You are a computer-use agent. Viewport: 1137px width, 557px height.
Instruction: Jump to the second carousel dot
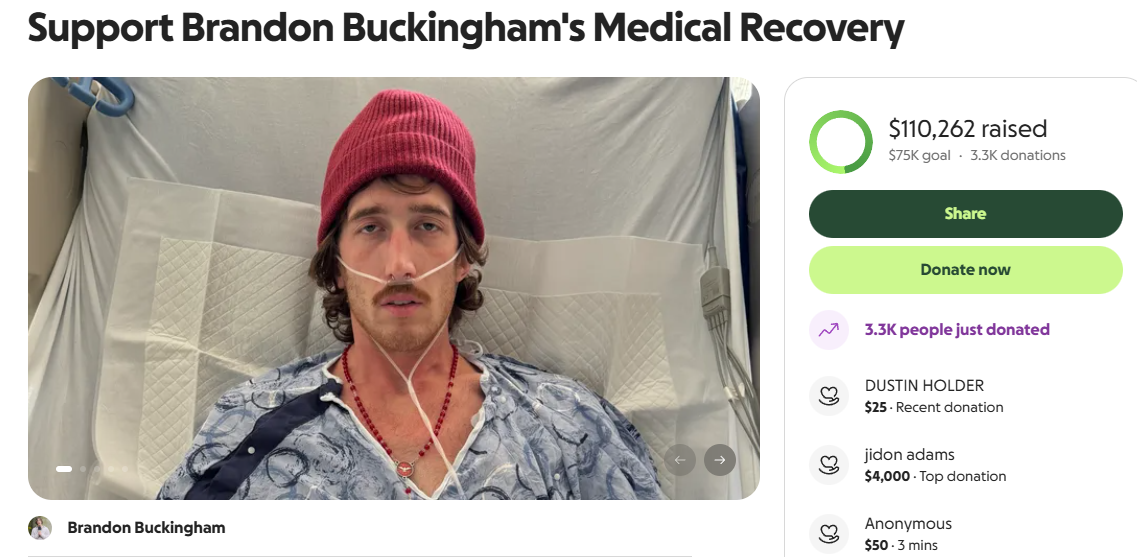pos(83,469)
